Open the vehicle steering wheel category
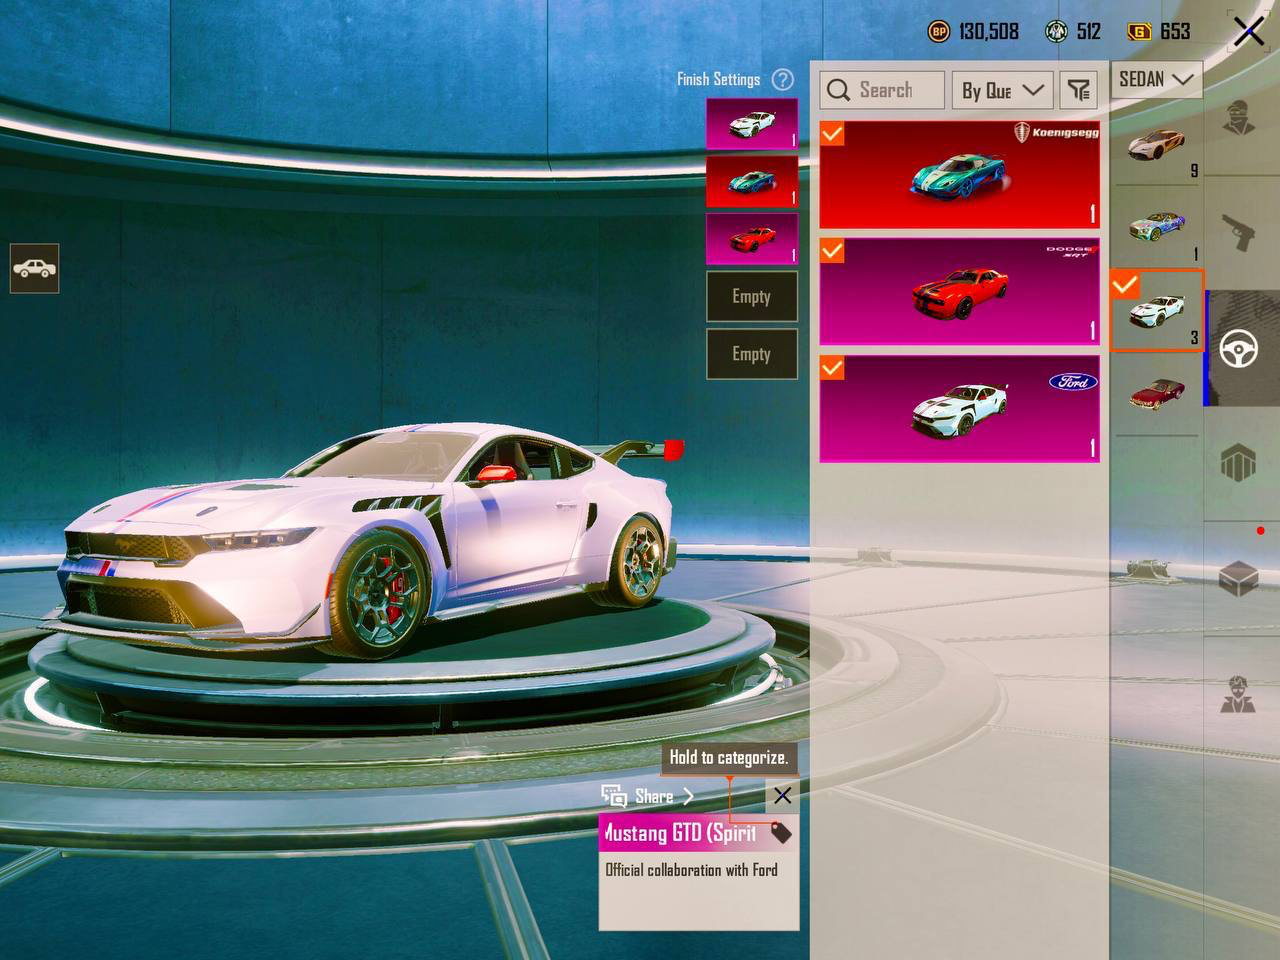The width and height of the screenshot is (1280, 960). click(1238, 348)
